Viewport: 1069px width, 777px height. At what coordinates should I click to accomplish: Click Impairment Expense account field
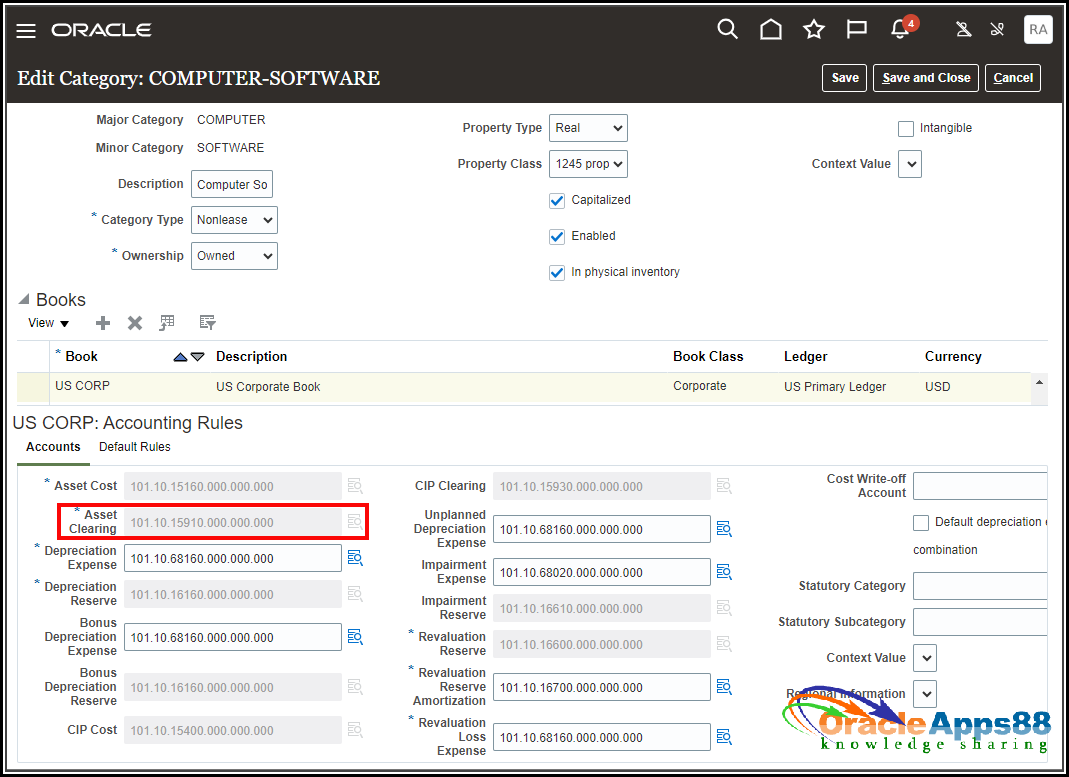(x=601, y=572)
